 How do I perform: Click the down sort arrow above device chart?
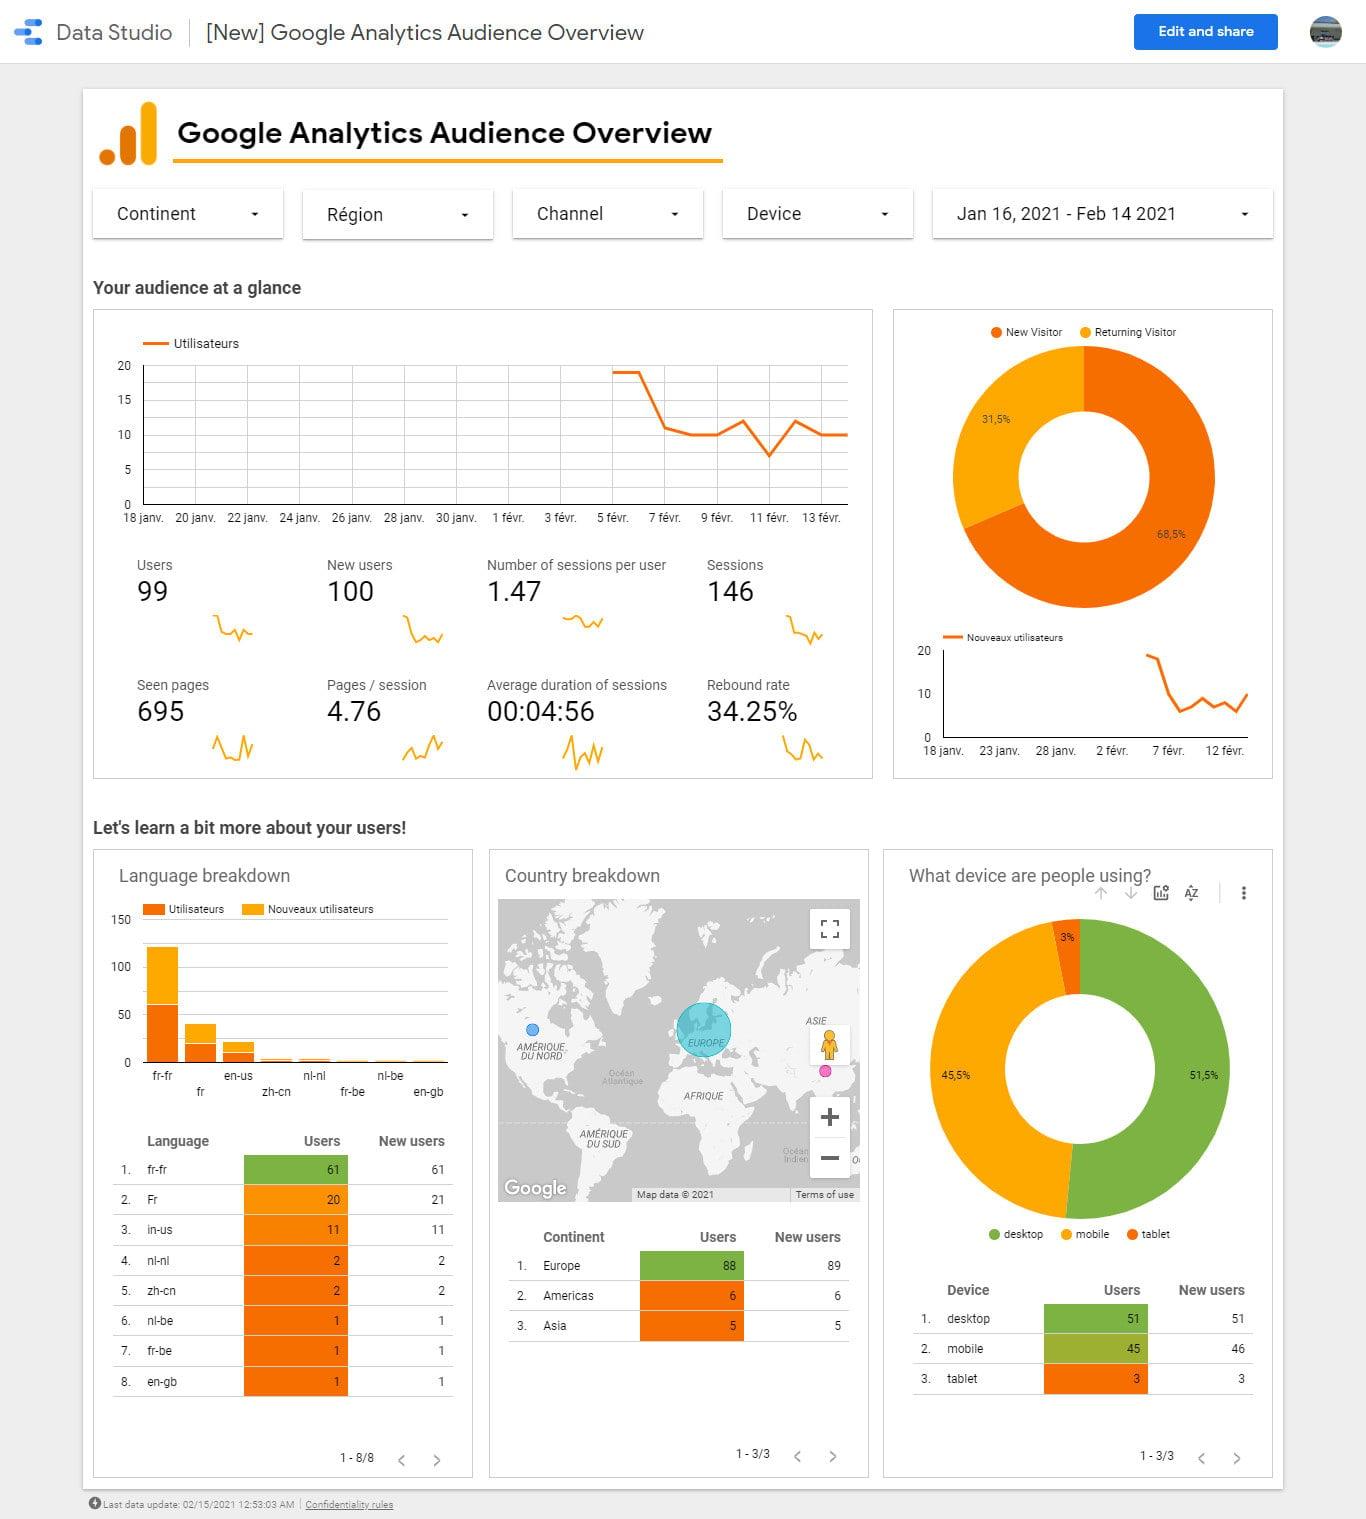pyautogui.click(x=1131, y=892)
